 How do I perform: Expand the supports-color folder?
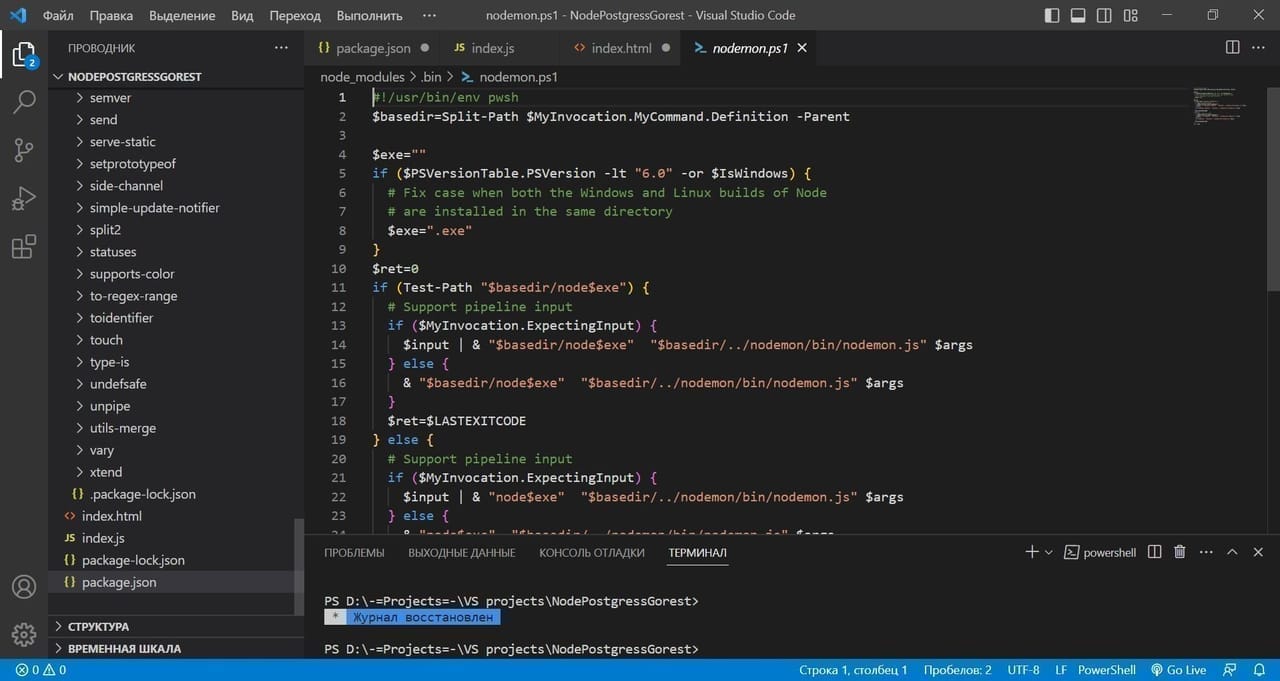(132, 274)
